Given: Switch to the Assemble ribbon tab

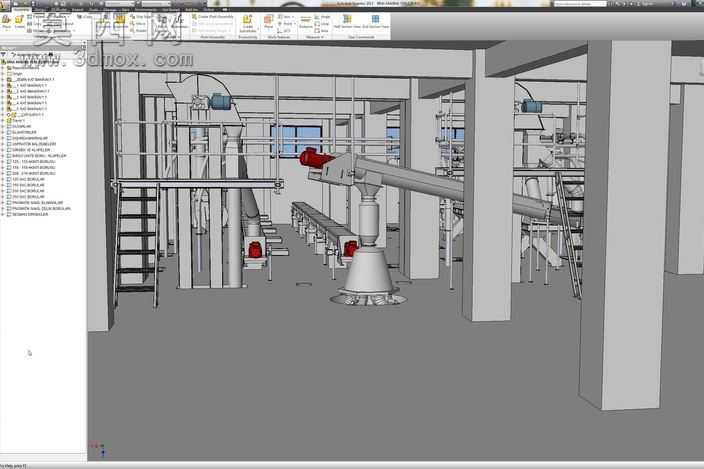Looking at the screenshot, I should [21, 9].
